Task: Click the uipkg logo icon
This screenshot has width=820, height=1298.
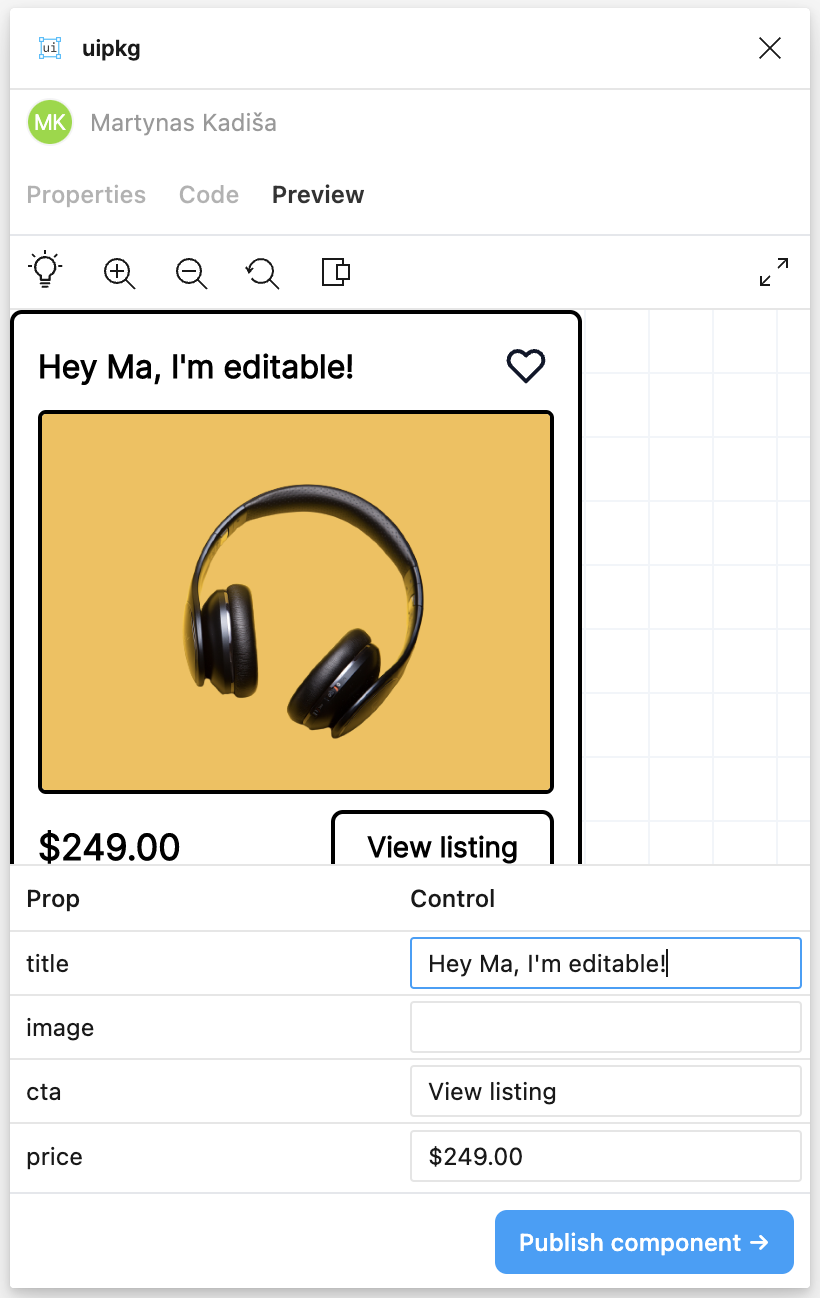Action: (50, 48)
